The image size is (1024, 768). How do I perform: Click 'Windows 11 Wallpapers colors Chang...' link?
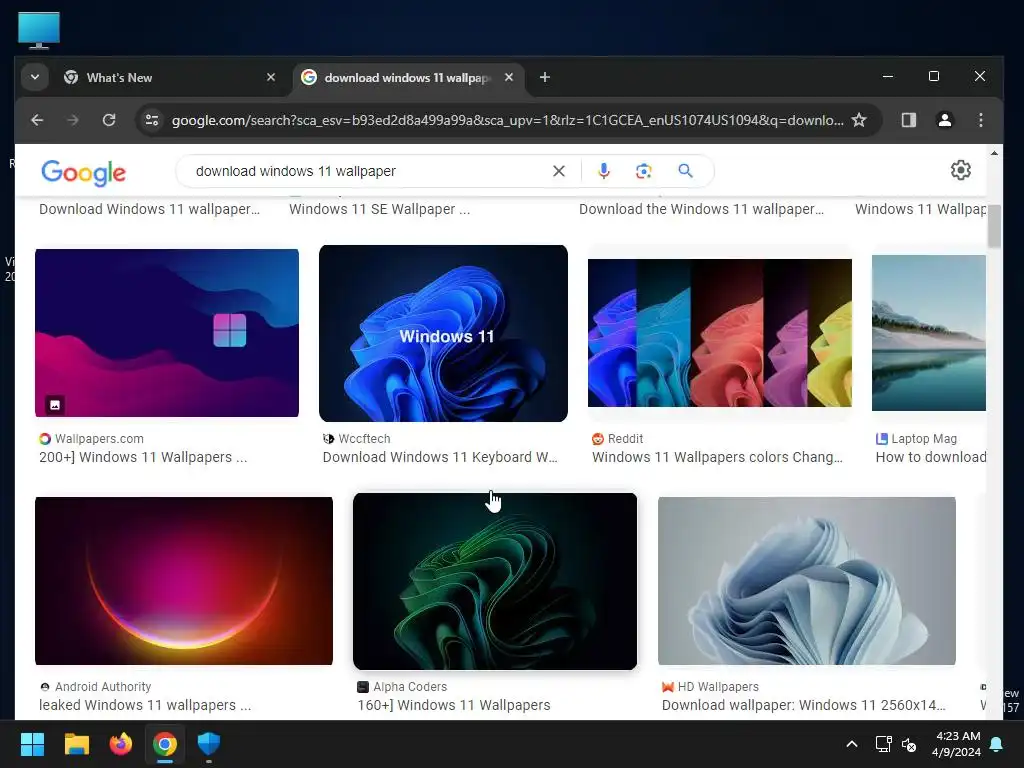[x=717, y=457]
